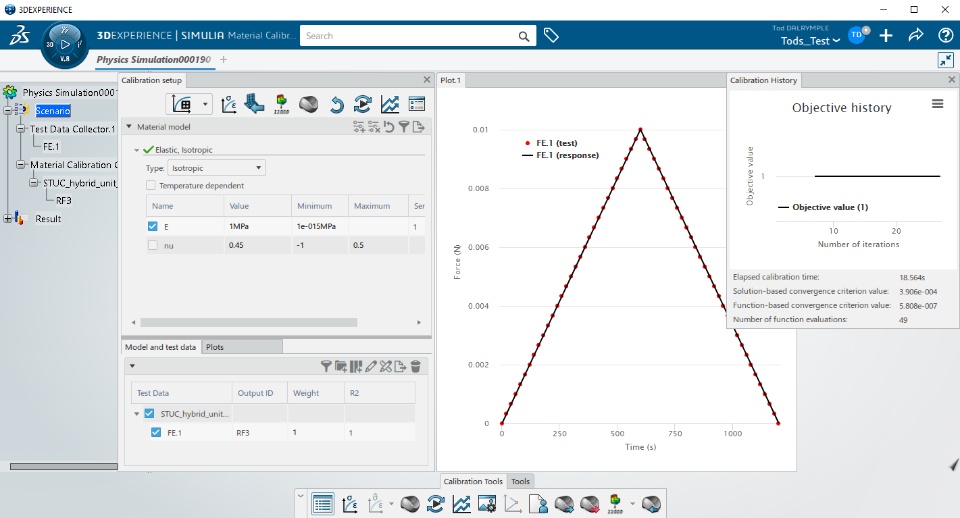Click the pencil edit icon above Test Data table
Image resolution: width=960 pixels, height=518 pixels.
point(370,366)
